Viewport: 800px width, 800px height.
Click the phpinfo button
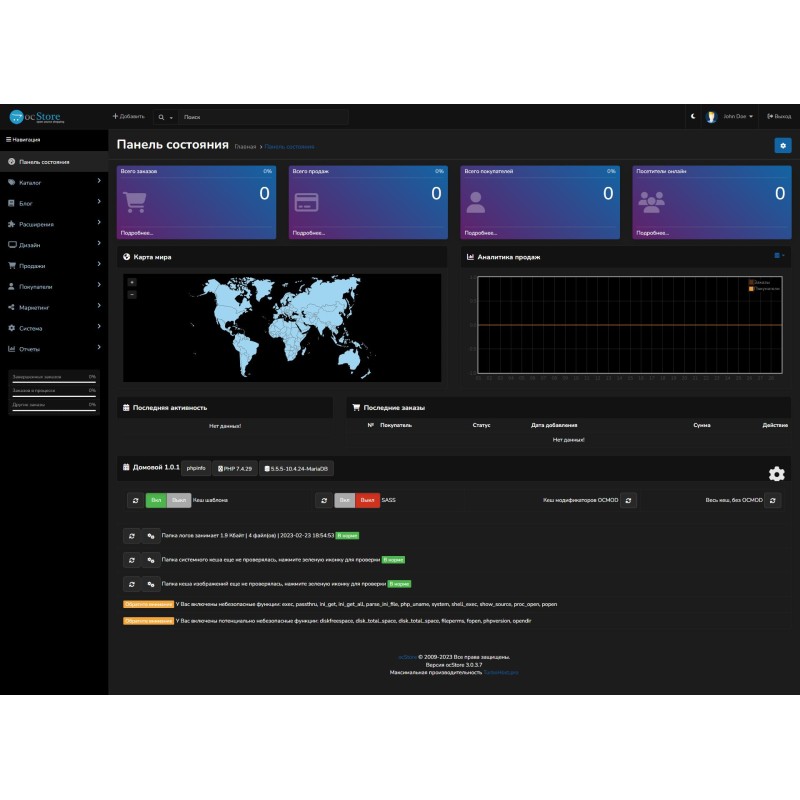[198, 468]
